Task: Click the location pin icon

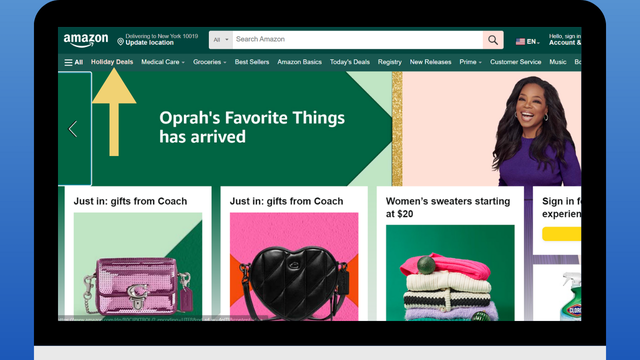Action: 120,42
